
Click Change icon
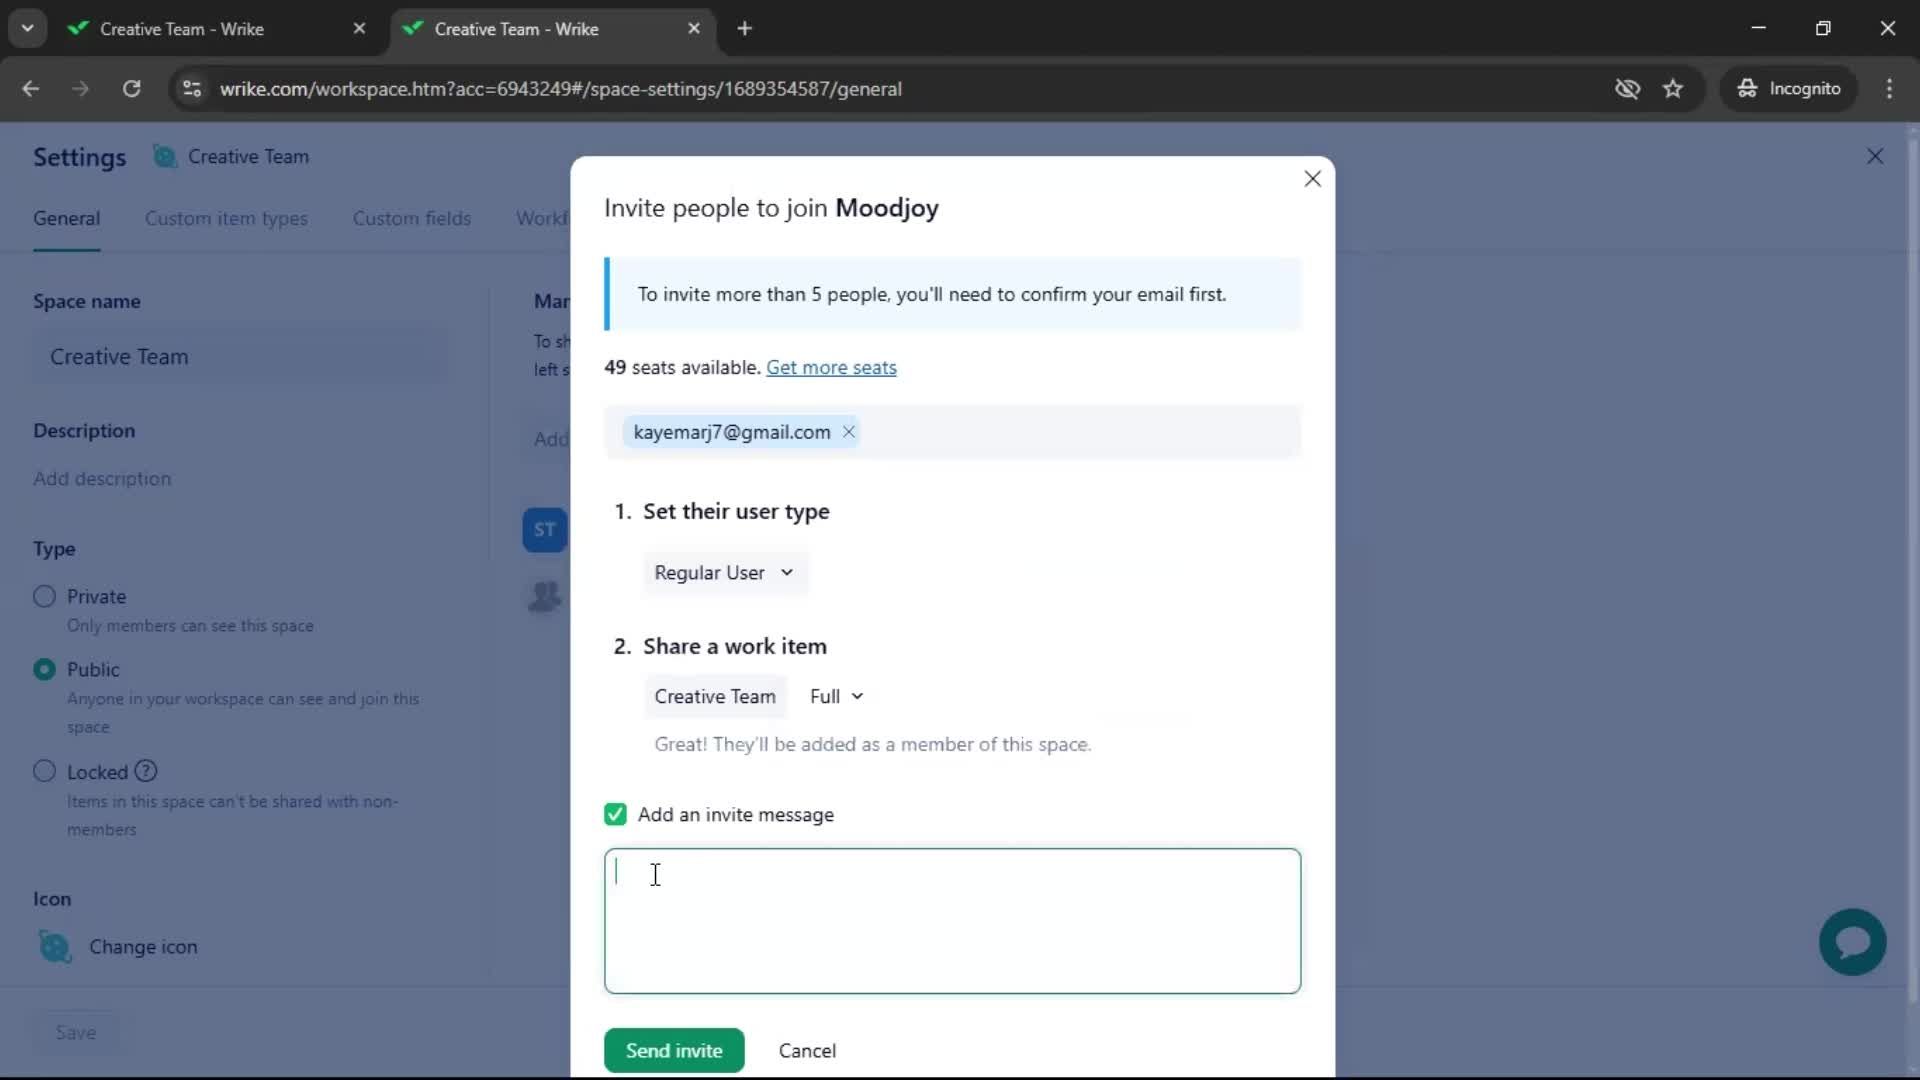(143, 946)
